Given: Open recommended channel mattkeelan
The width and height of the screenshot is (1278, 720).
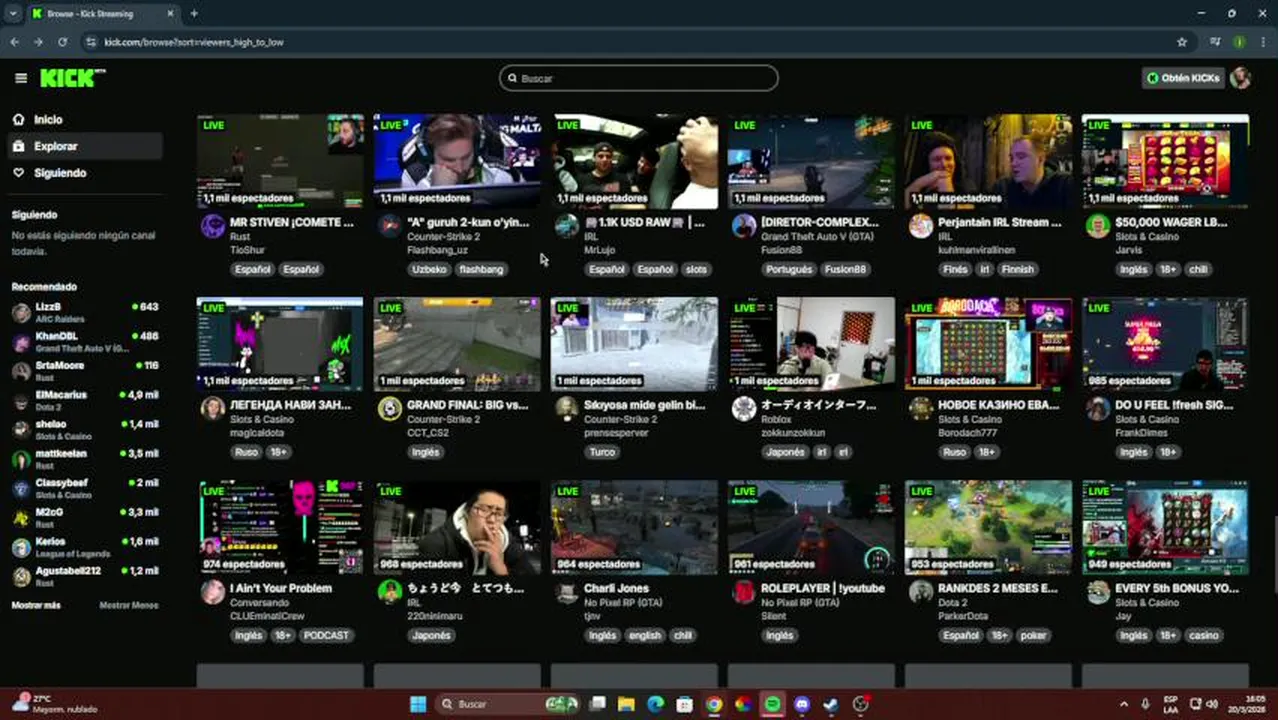Looking at the screenshot, I should click(x=84, y=459).
